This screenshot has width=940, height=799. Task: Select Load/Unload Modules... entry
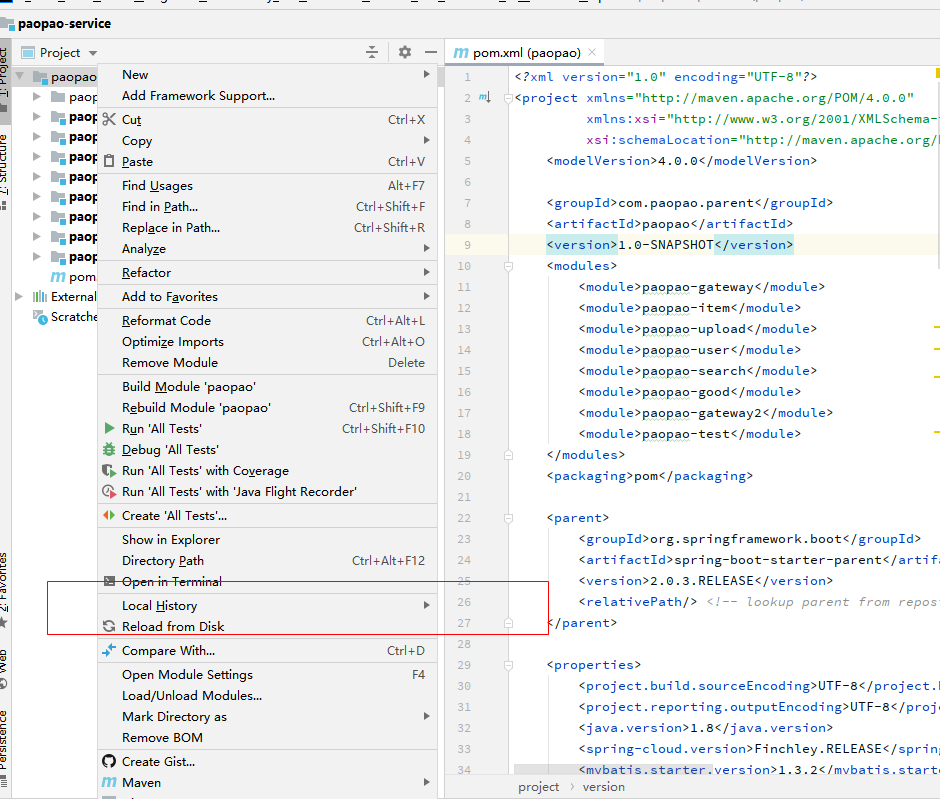pyautogui.click(x=267, y=695)
